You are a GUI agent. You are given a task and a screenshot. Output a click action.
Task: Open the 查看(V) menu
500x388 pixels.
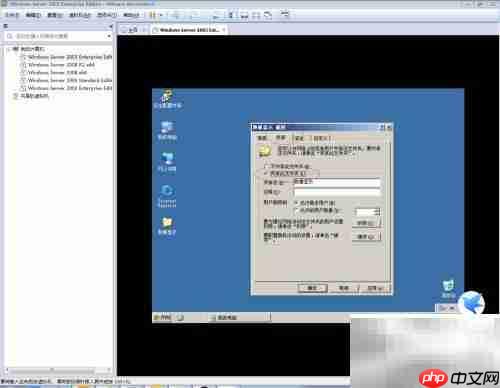55,15
